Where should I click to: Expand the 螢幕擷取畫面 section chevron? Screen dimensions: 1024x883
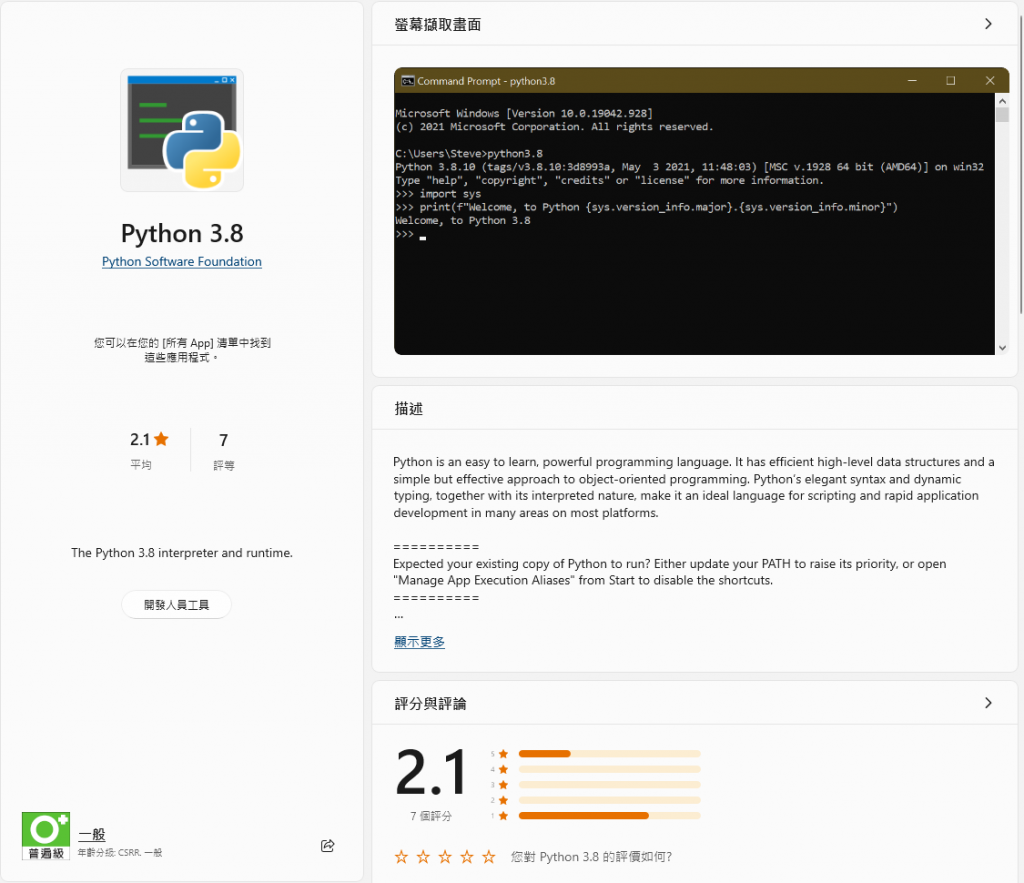point(988,24)
